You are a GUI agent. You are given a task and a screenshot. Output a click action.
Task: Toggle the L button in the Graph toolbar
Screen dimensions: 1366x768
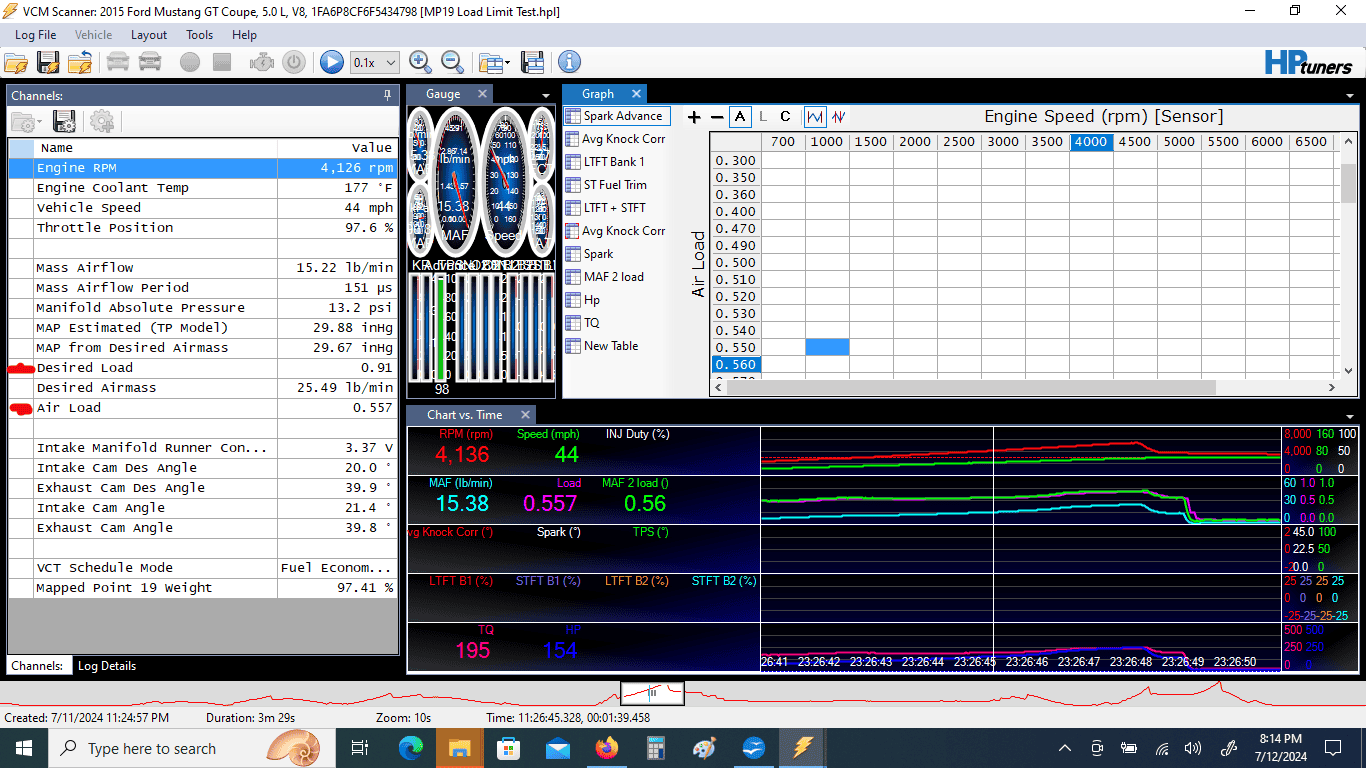click(x=764, y=117)
